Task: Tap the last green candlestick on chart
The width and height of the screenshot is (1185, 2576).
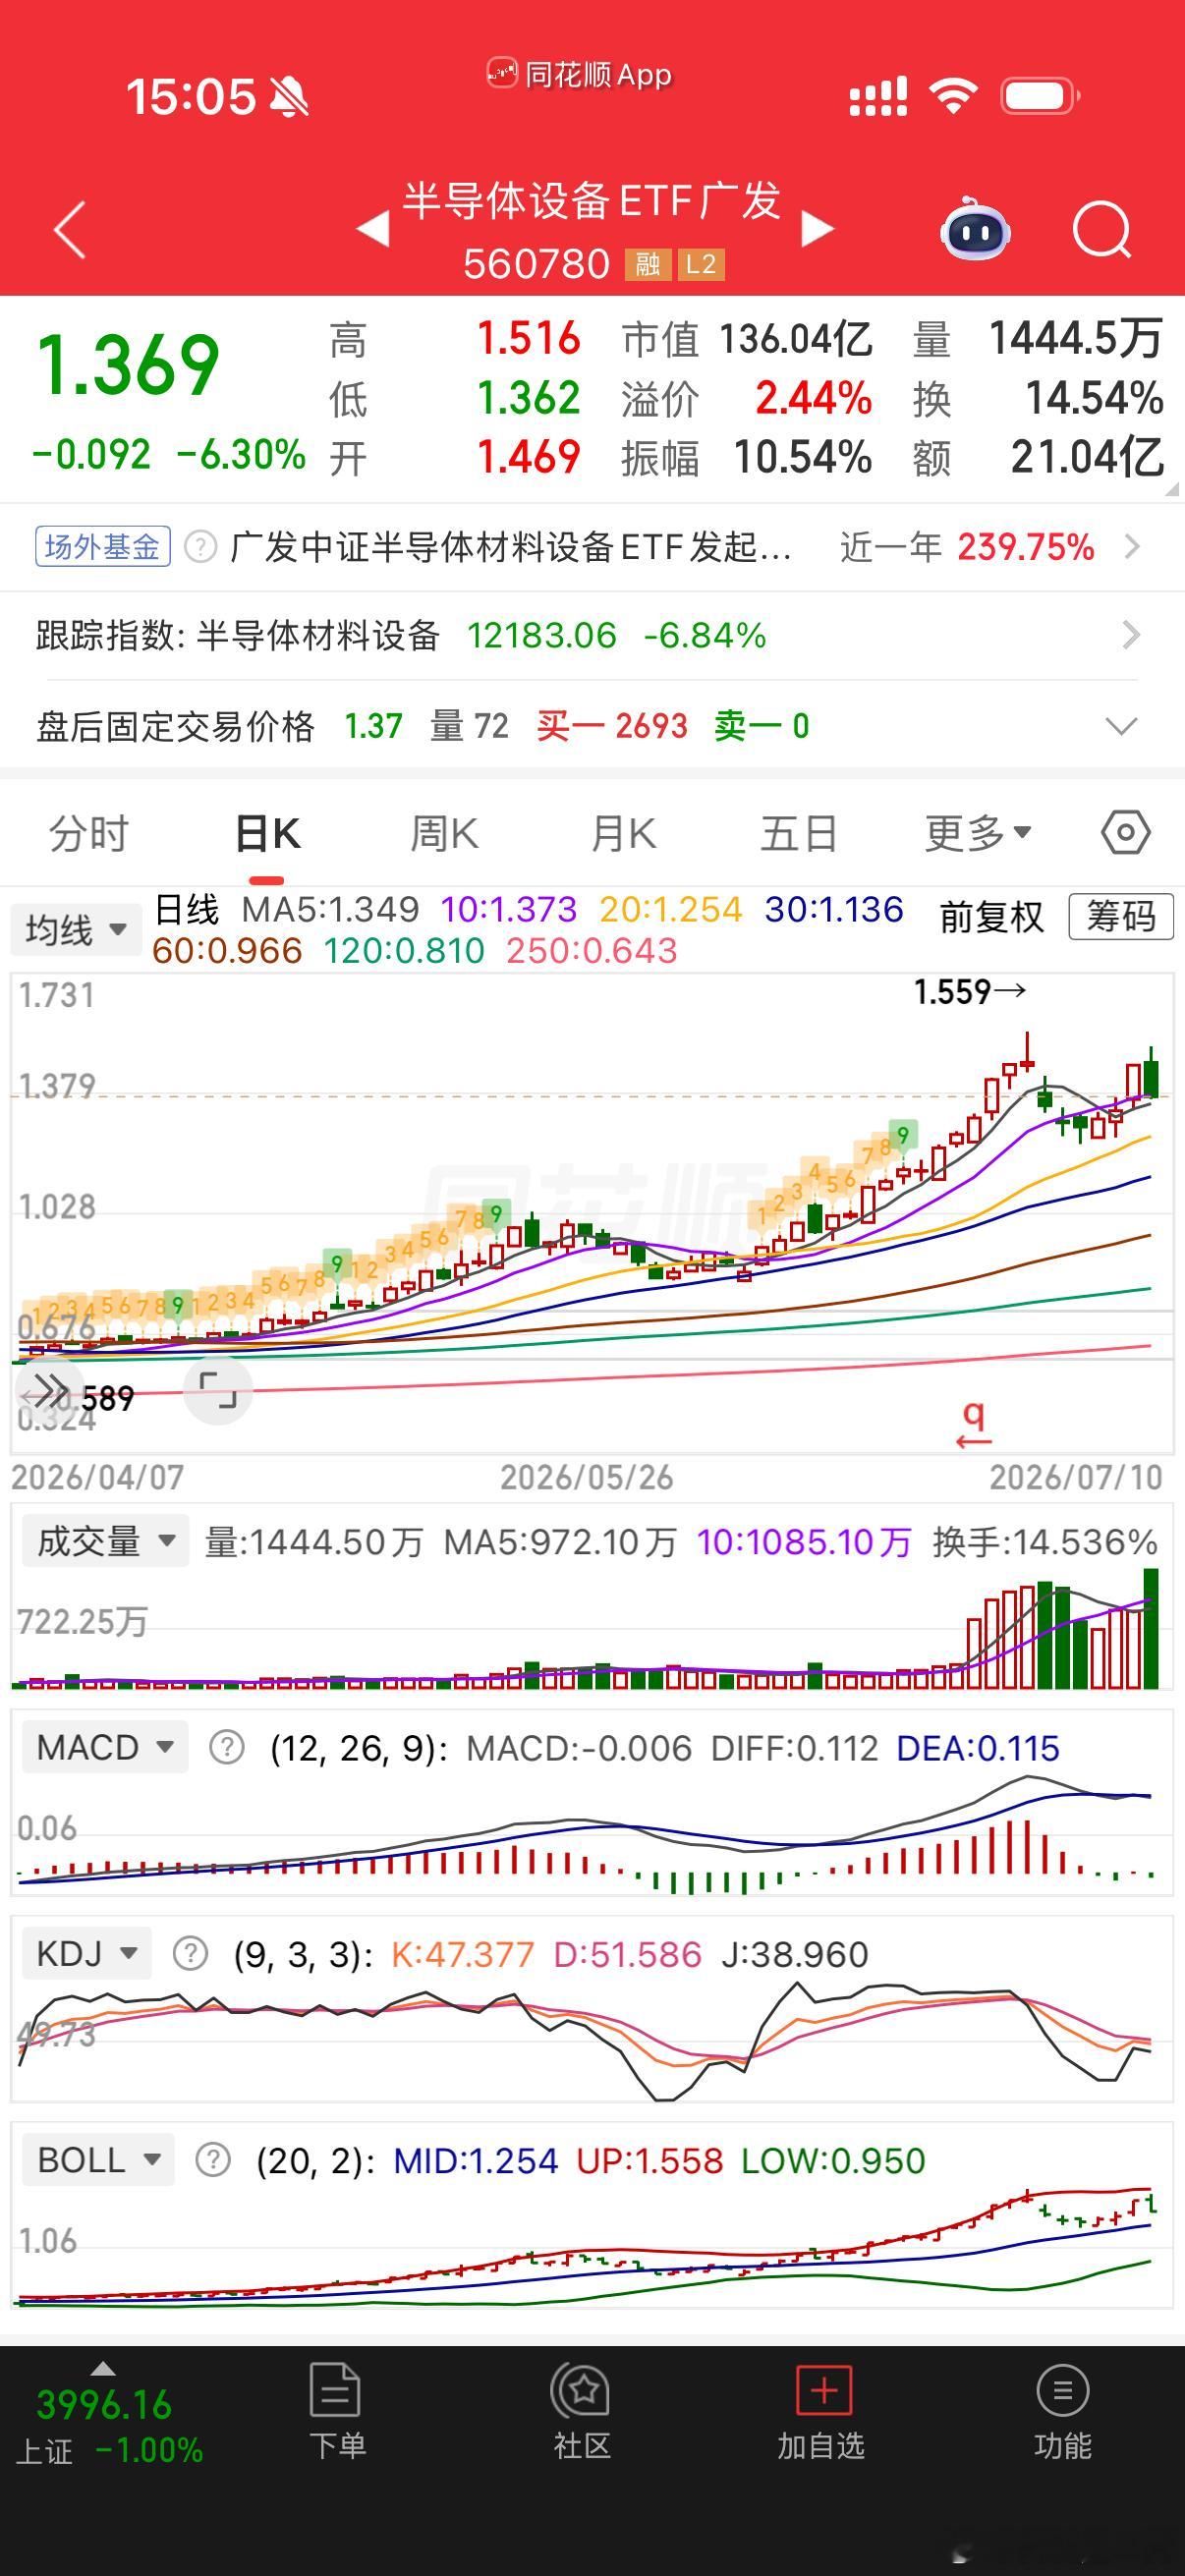Action: [x=1152, y=1076]
